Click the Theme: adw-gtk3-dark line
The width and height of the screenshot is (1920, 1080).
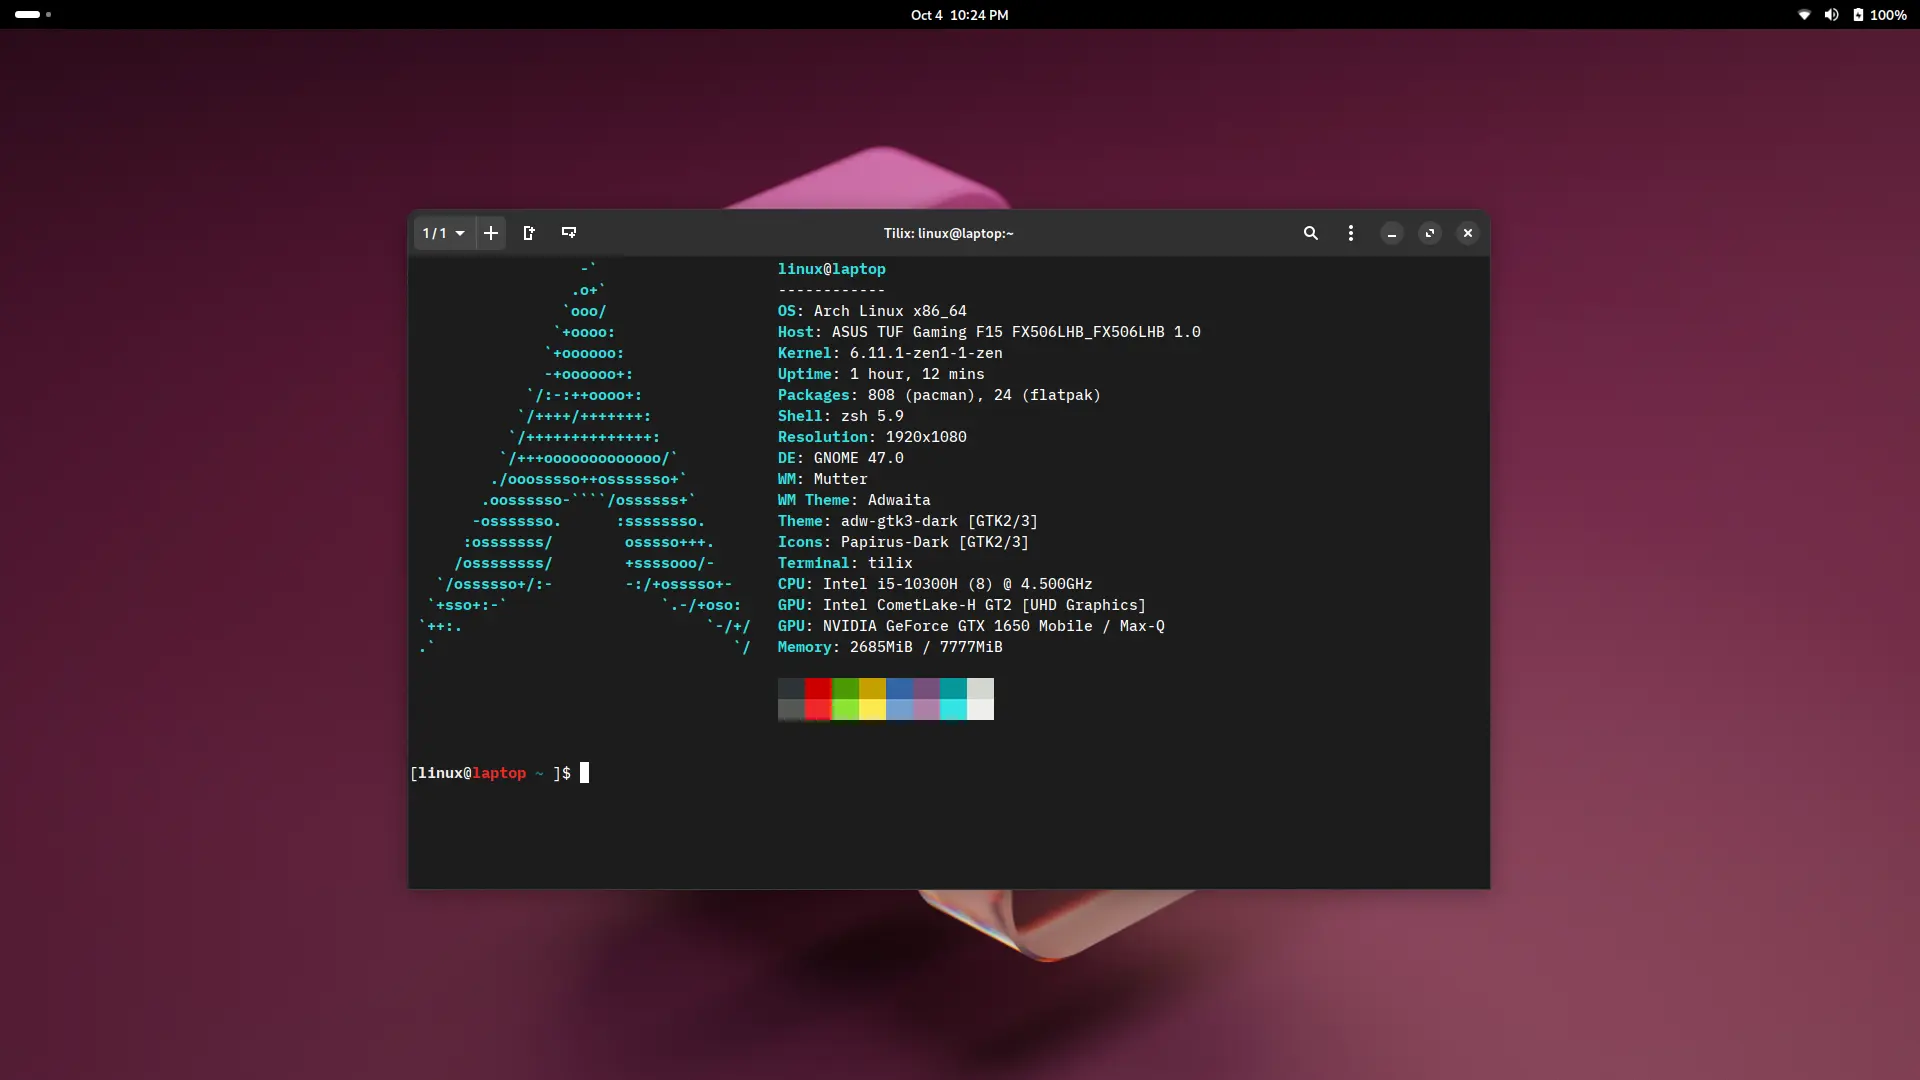[x=908, y=521]
